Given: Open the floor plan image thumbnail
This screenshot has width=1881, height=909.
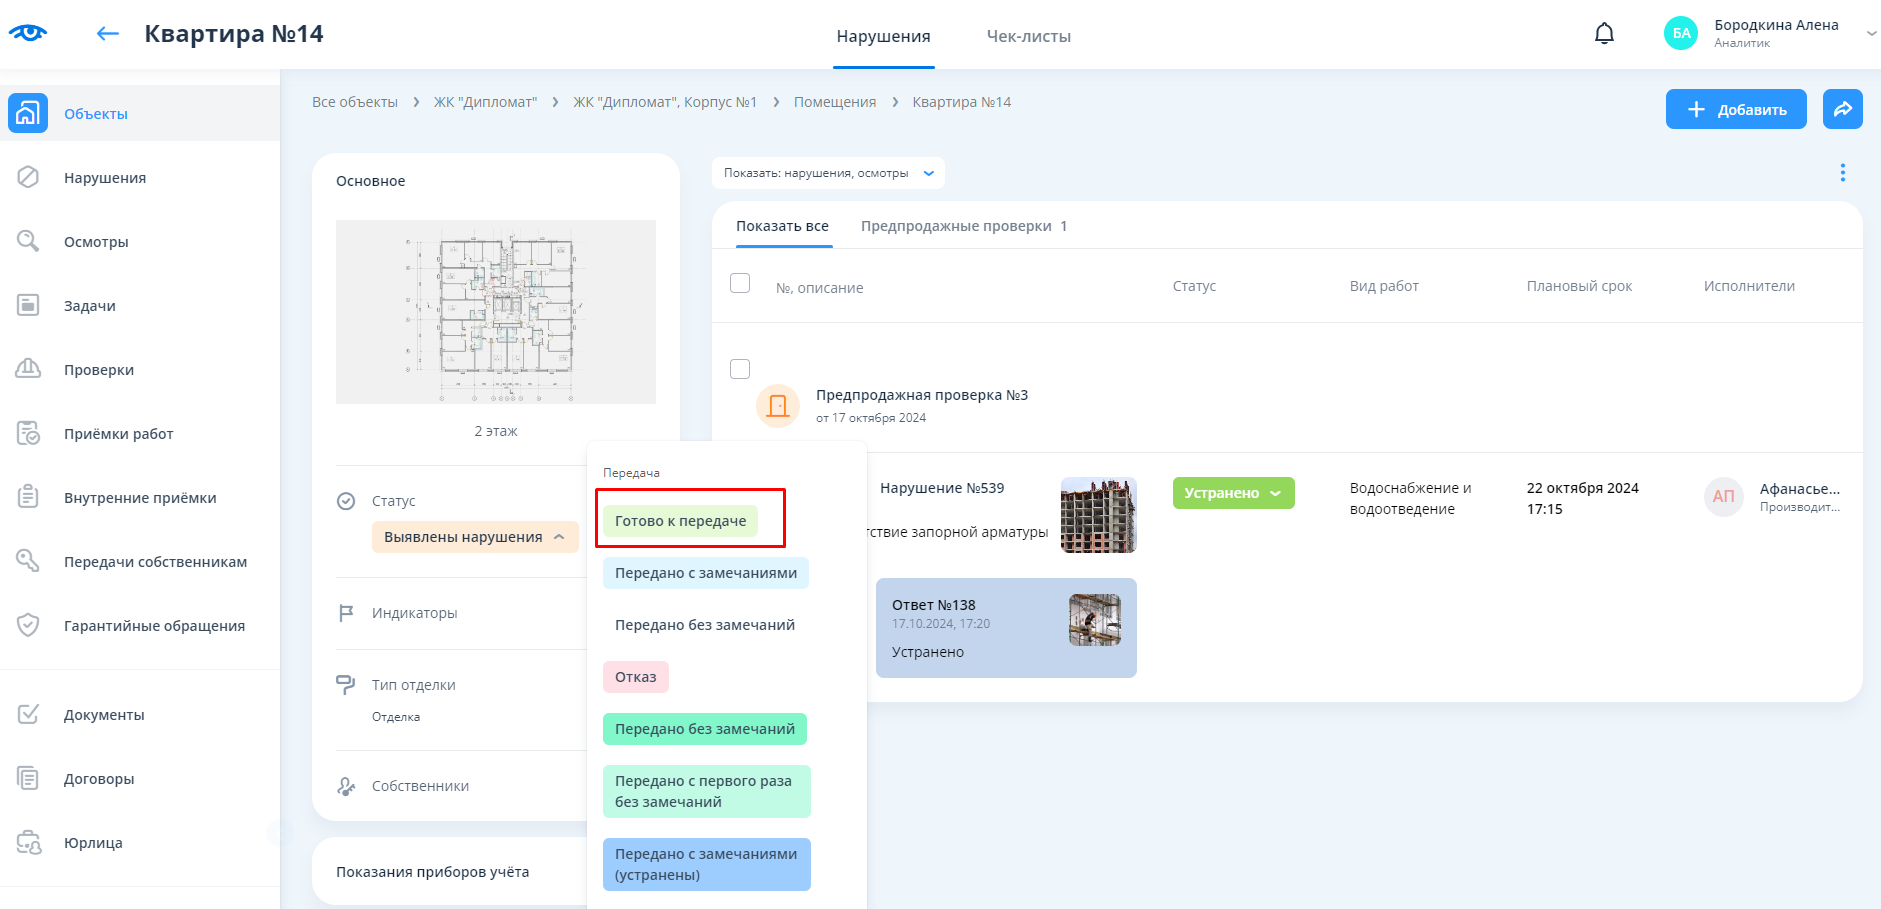Looking at the screenshot, I should [496, 312].
